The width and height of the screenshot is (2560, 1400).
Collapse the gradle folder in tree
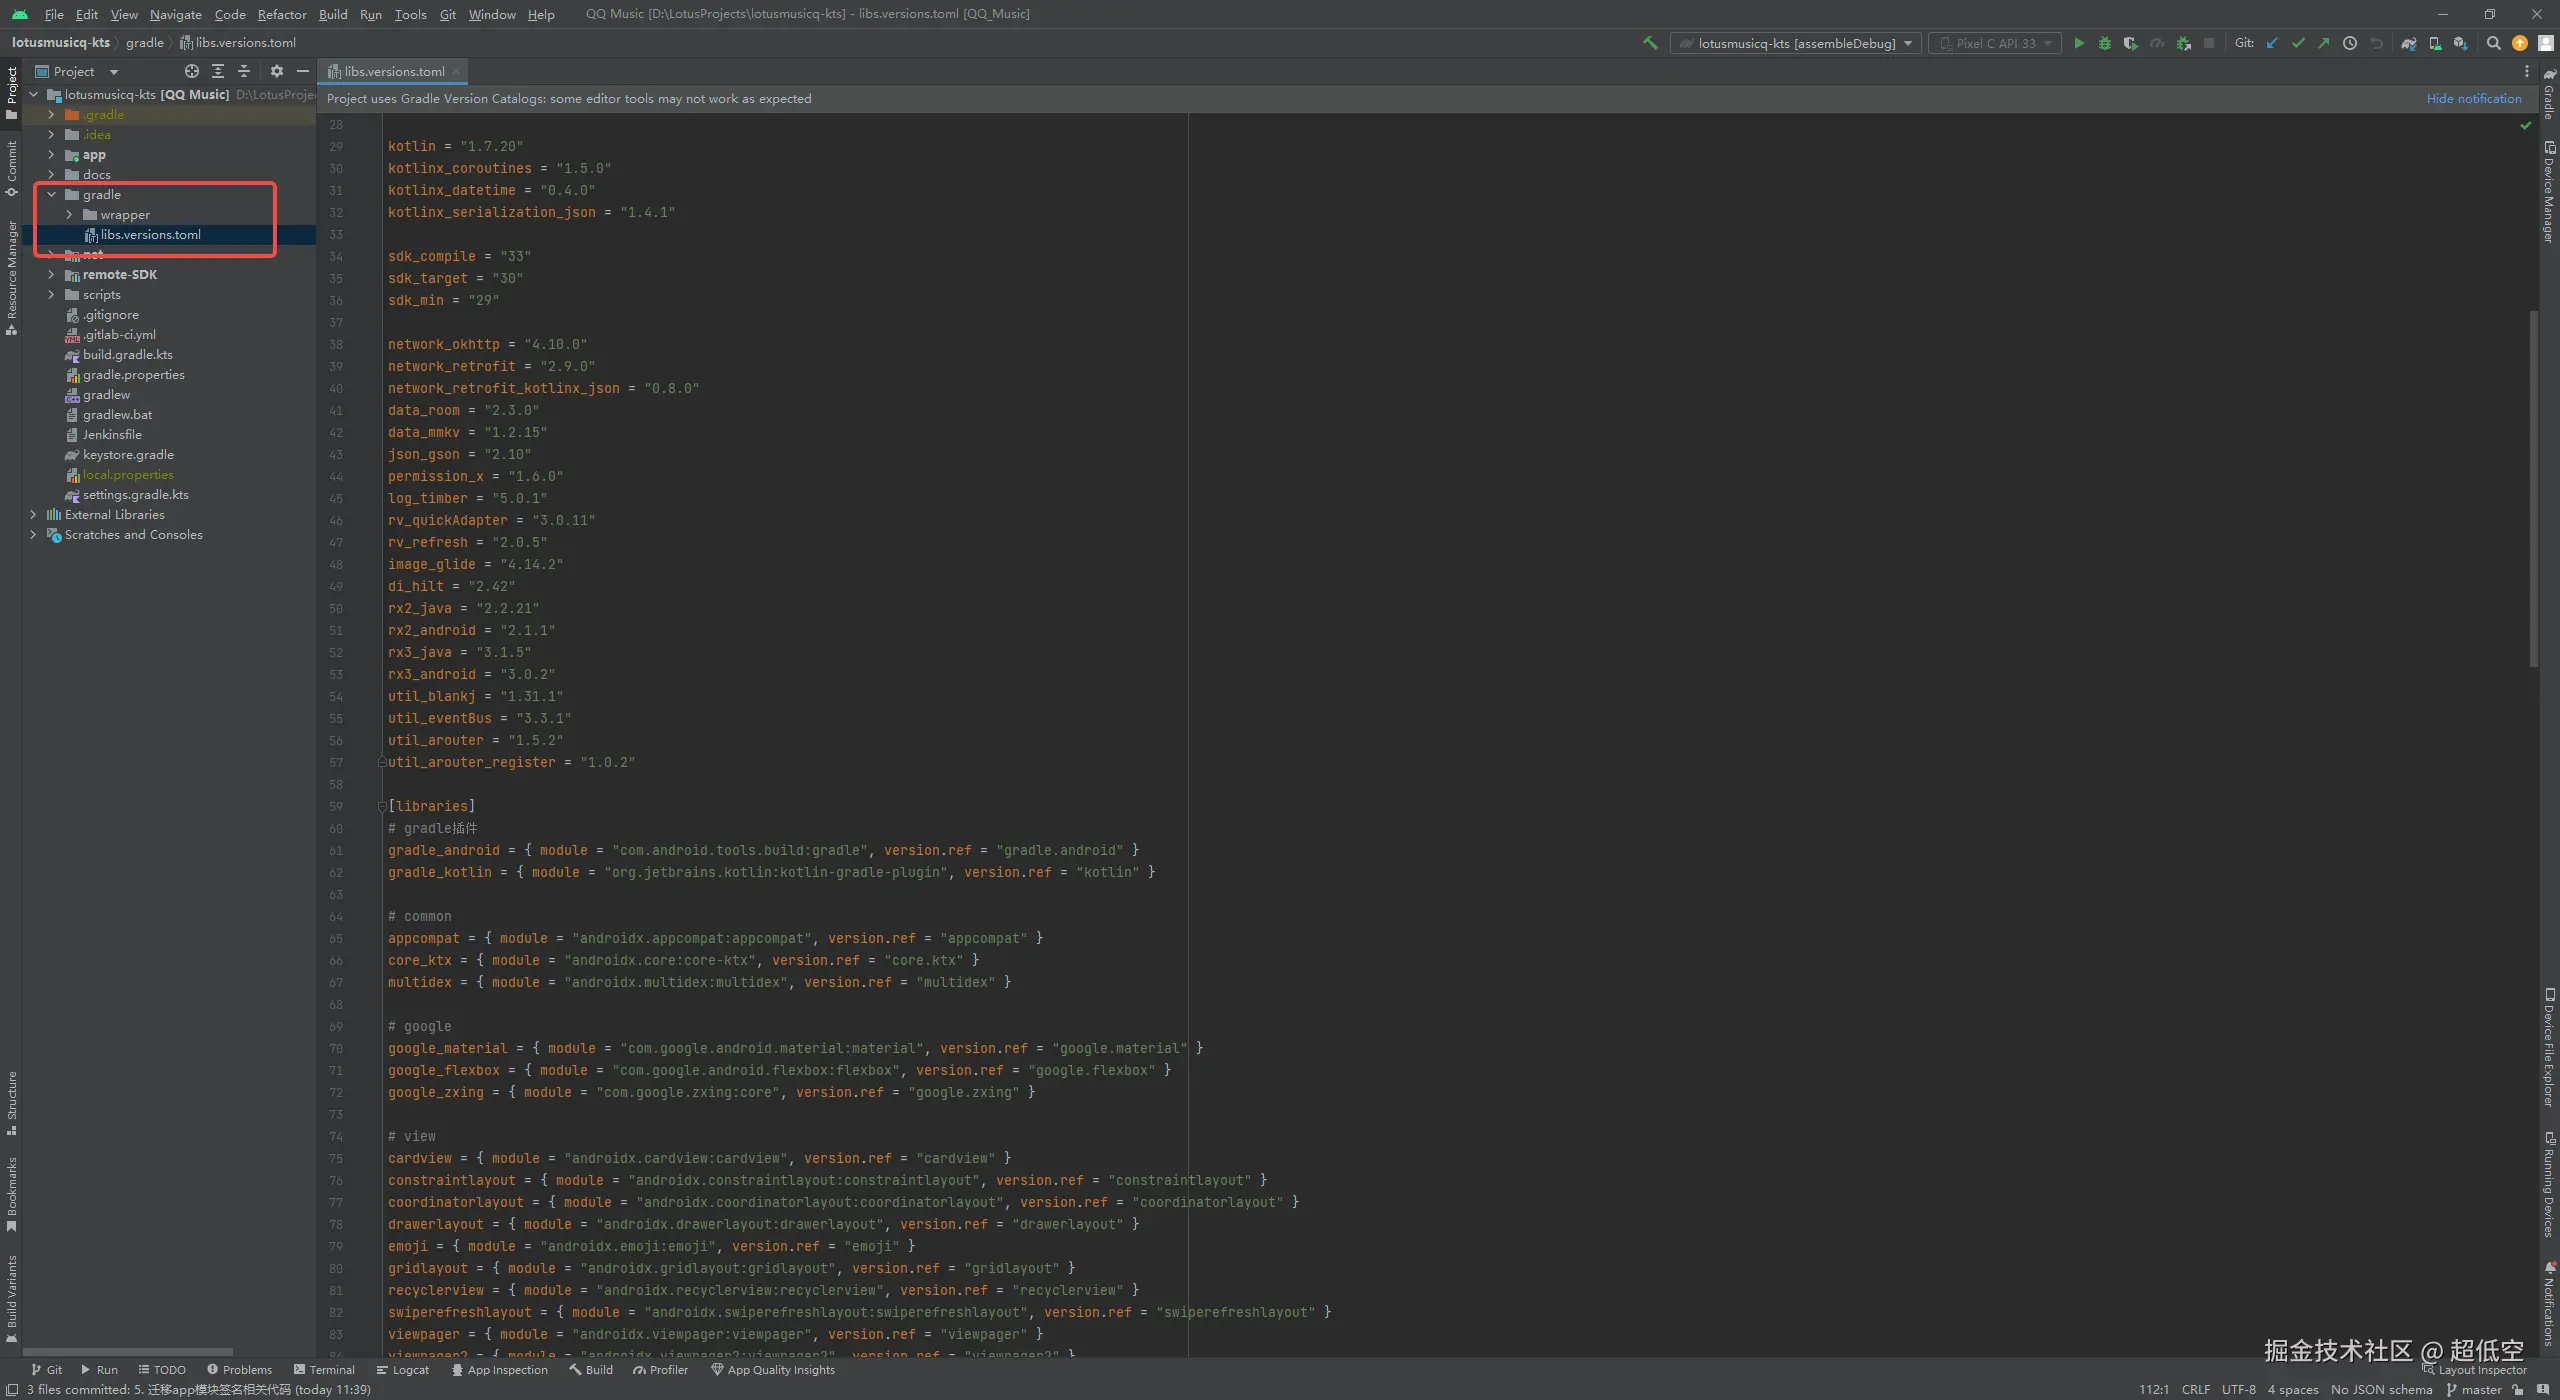coord(51,194)
